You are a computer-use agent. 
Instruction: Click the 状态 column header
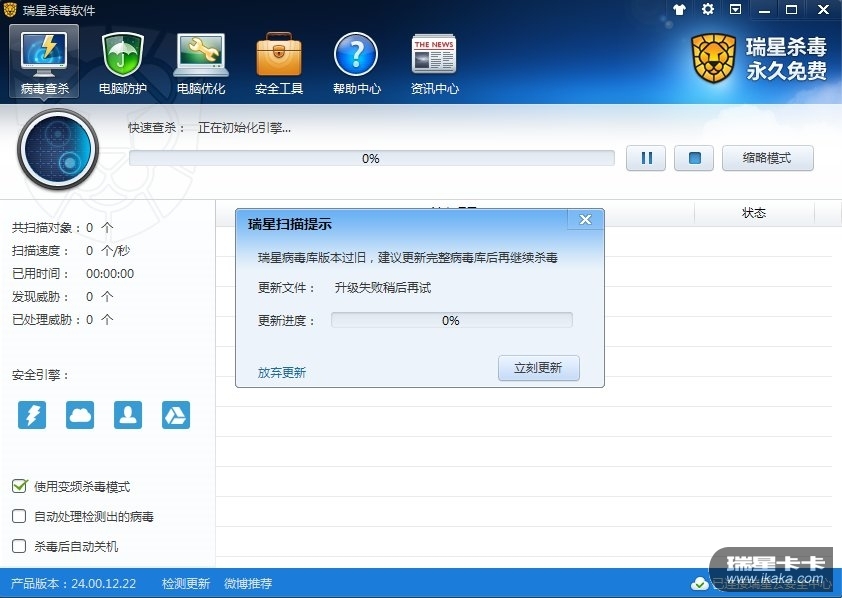tap(754, 213)
